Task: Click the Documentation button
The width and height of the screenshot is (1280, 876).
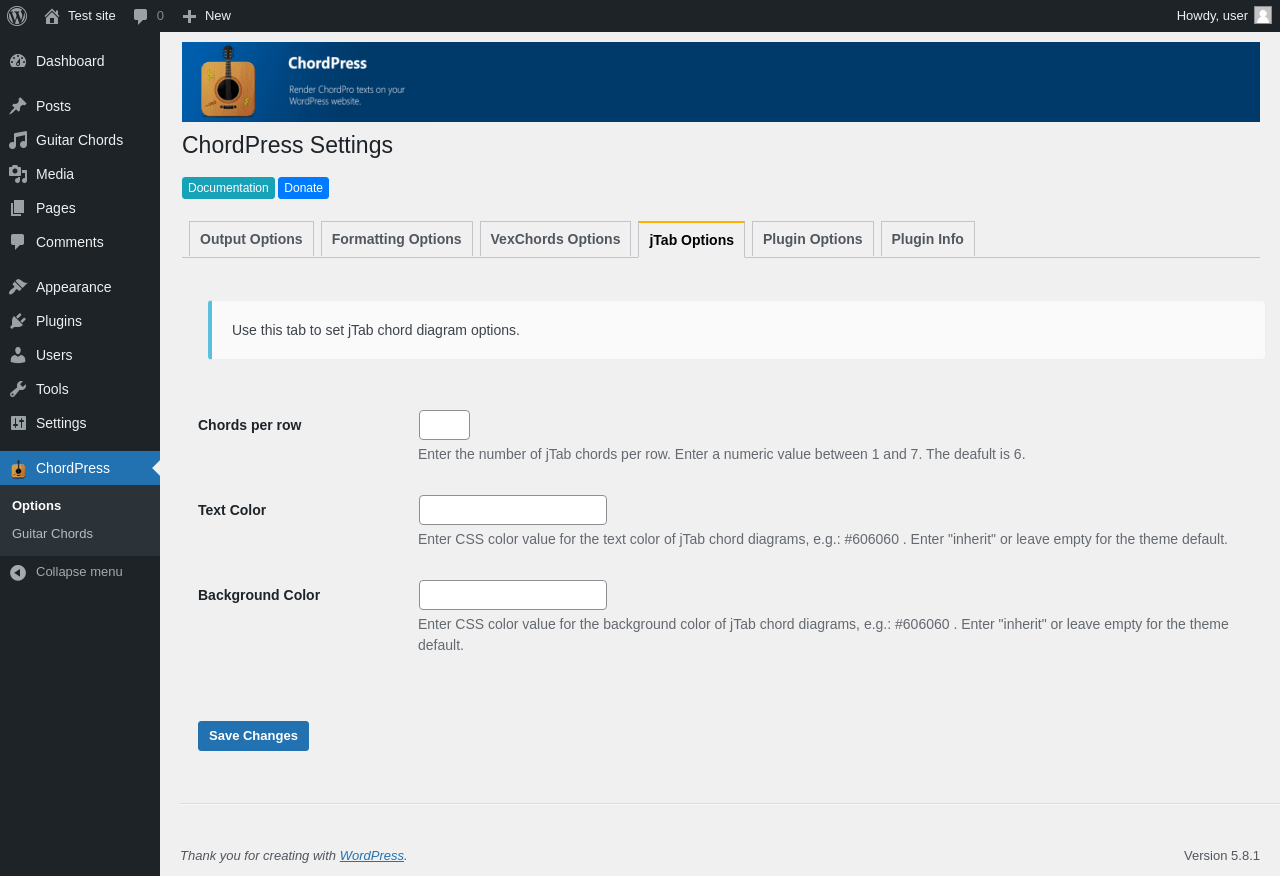Action: pyautogui.click(x=228, y=188)
